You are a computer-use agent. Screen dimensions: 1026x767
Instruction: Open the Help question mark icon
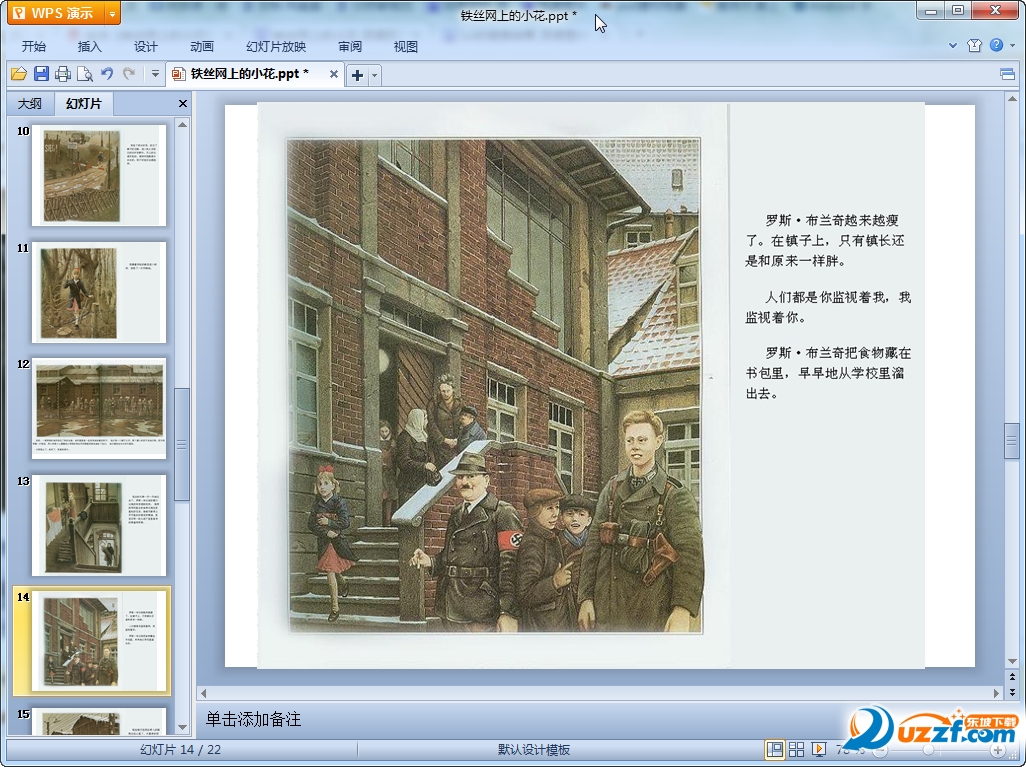(x=996, y=45)
